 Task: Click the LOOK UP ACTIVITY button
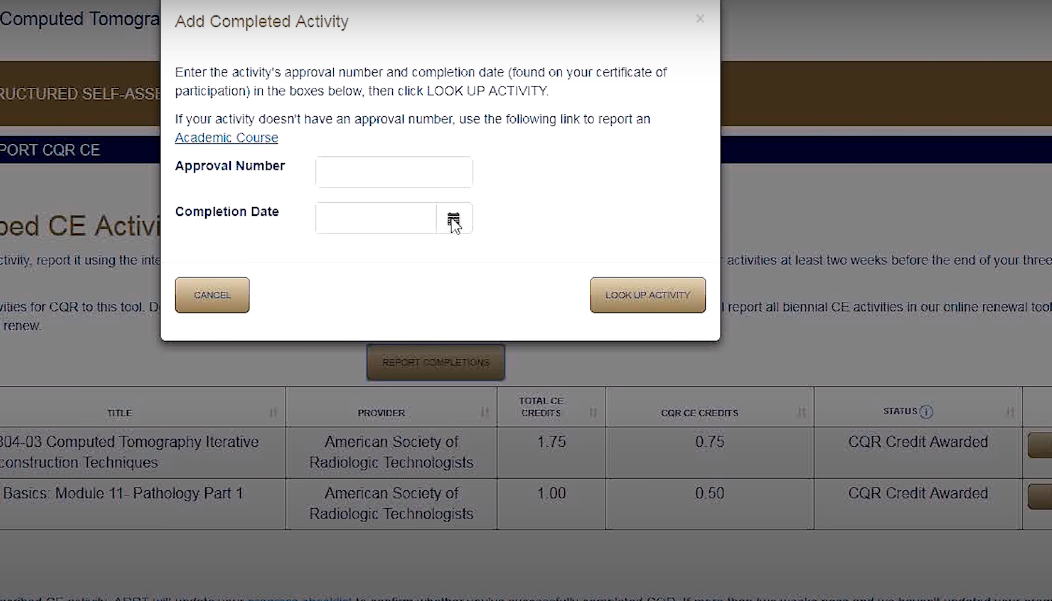coord(647,294)
